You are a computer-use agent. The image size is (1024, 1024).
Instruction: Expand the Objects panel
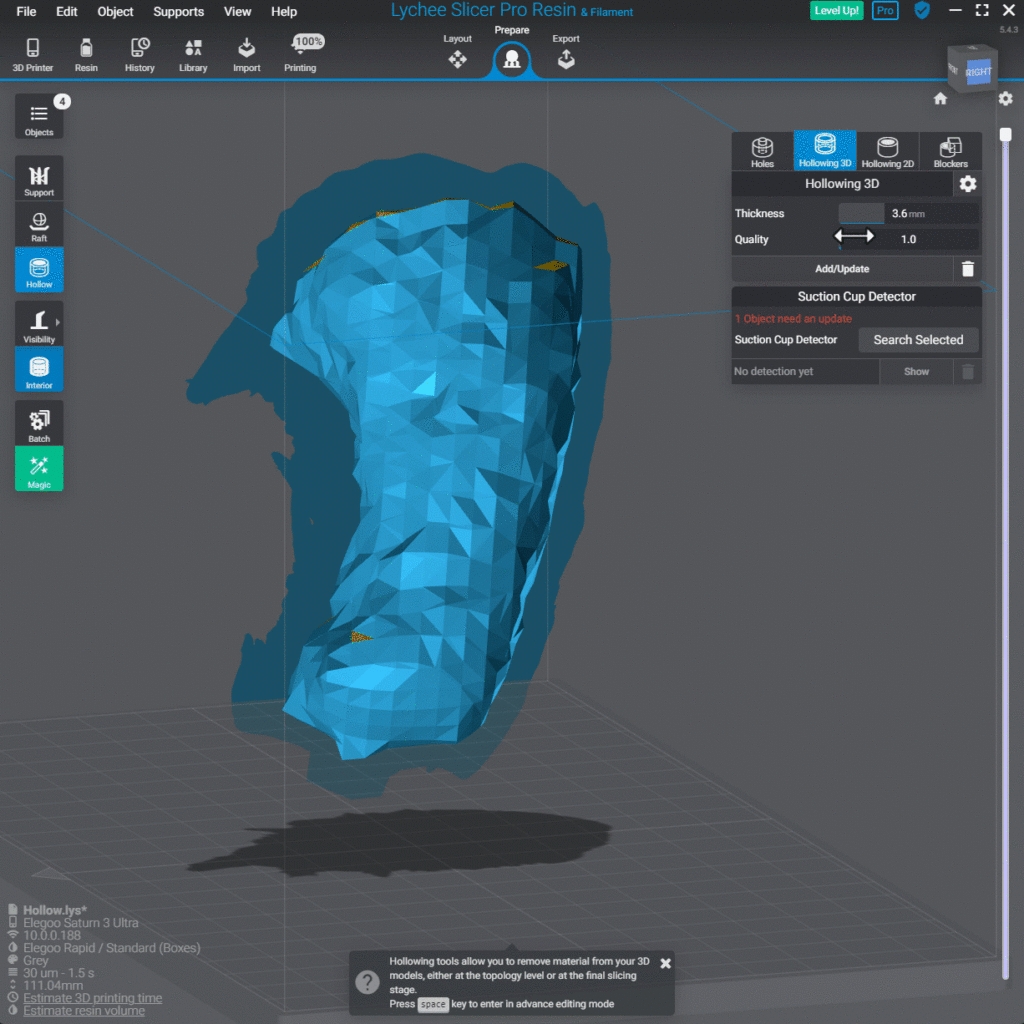38,117
